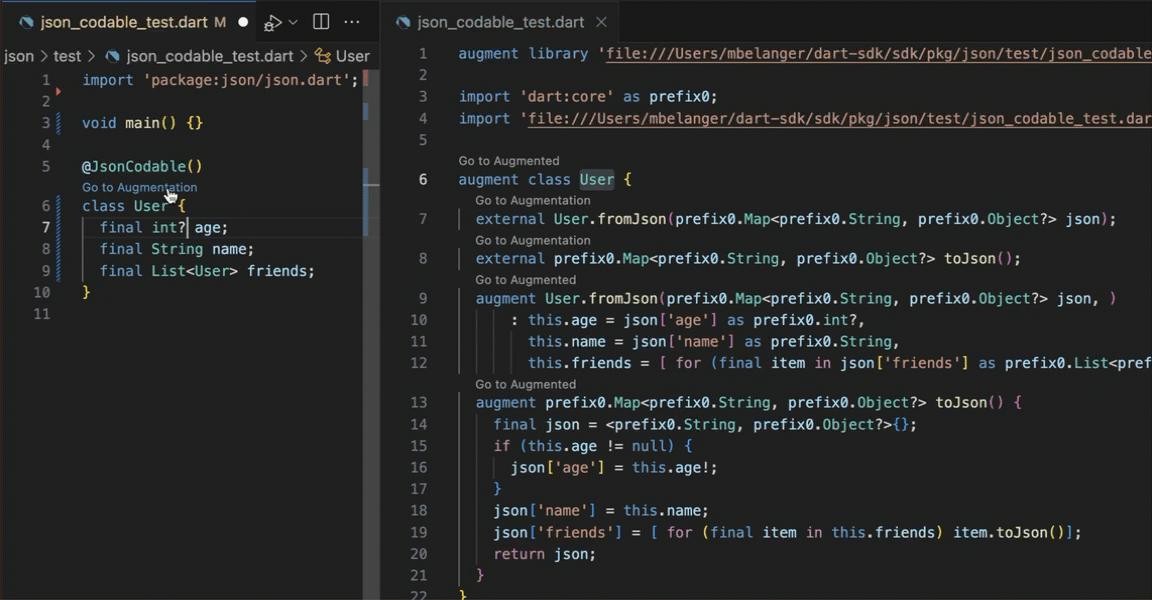Expand the test breadcrumb folder
Viewport: 1152px width, 600px height.
[67, 56]
